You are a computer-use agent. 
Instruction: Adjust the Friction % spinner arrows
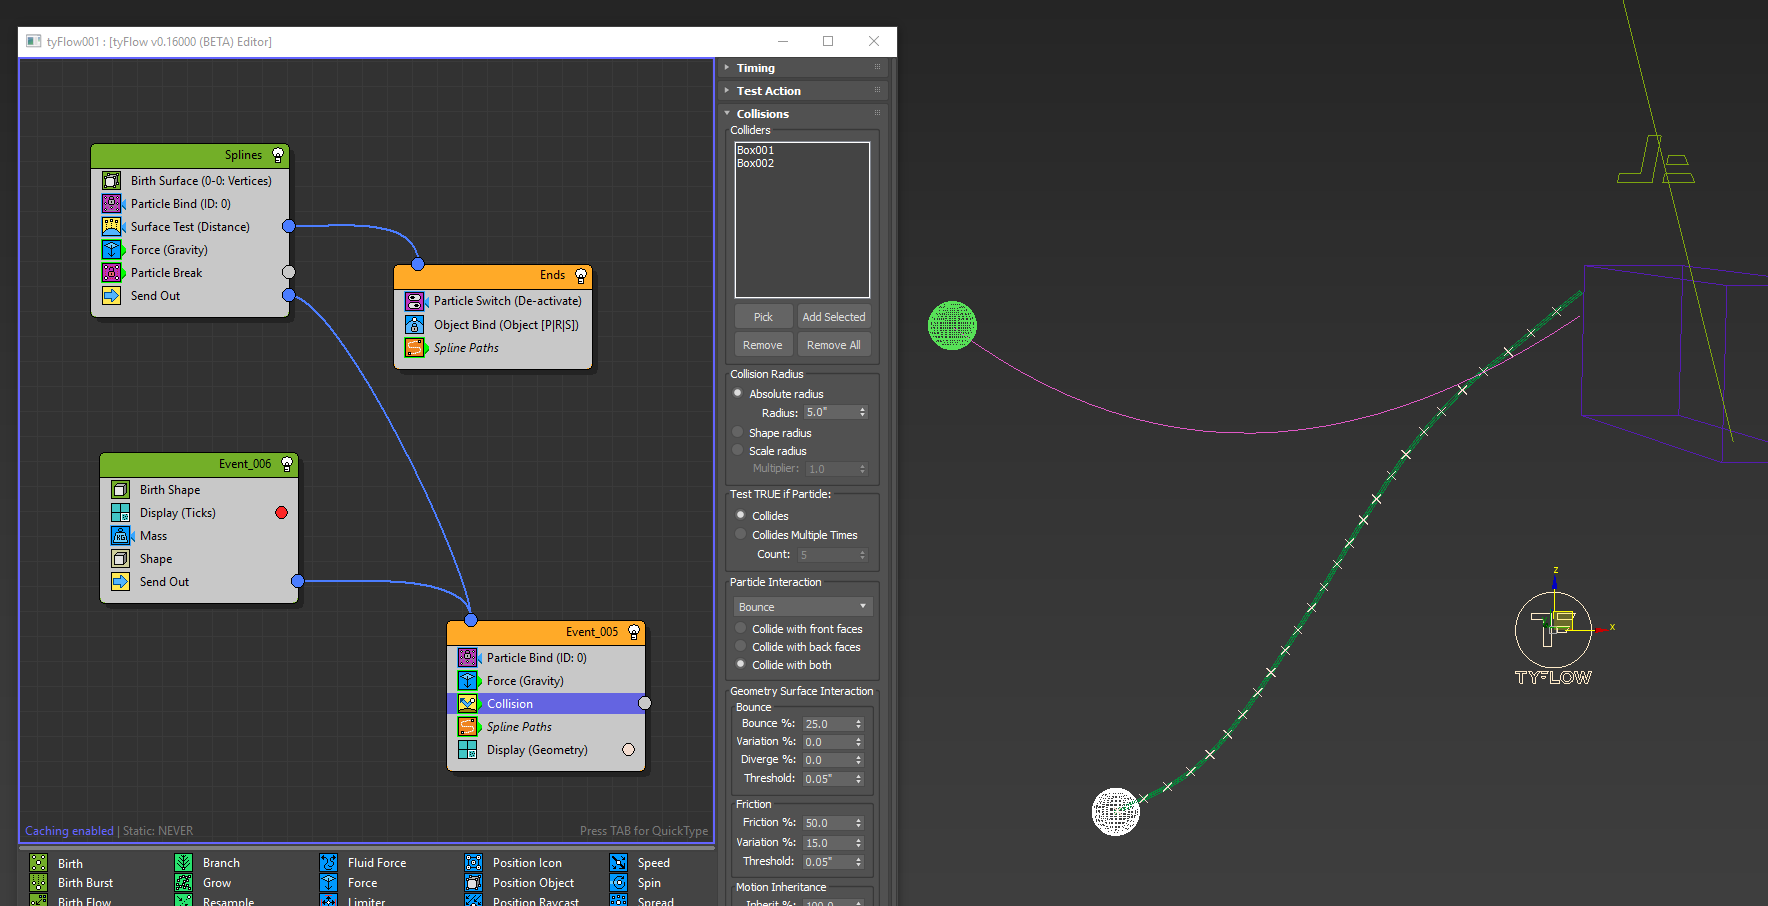tap(858, 823)
